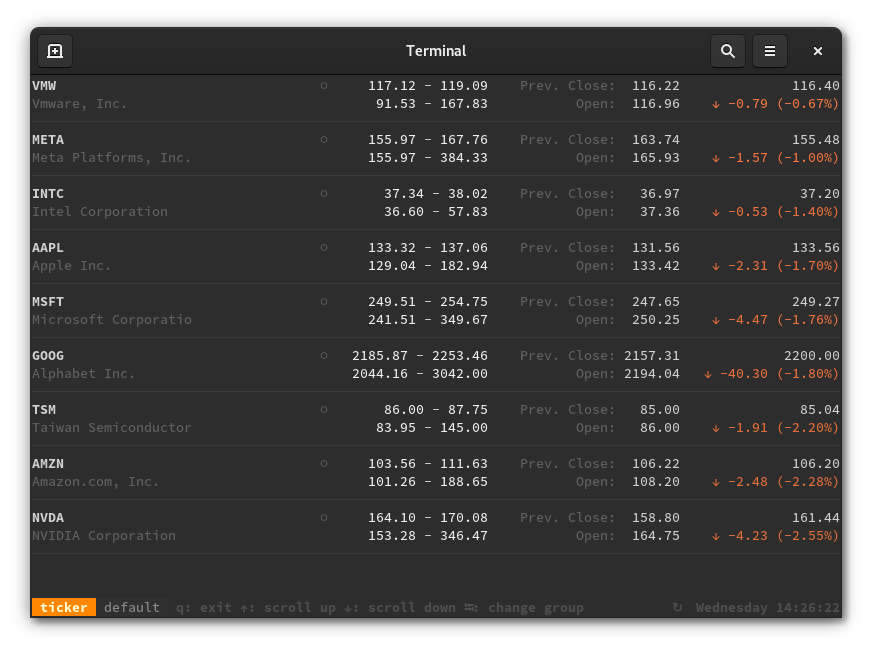Open the hamburger menu
This screenshot has width=876, height=655.
[770, 51]
